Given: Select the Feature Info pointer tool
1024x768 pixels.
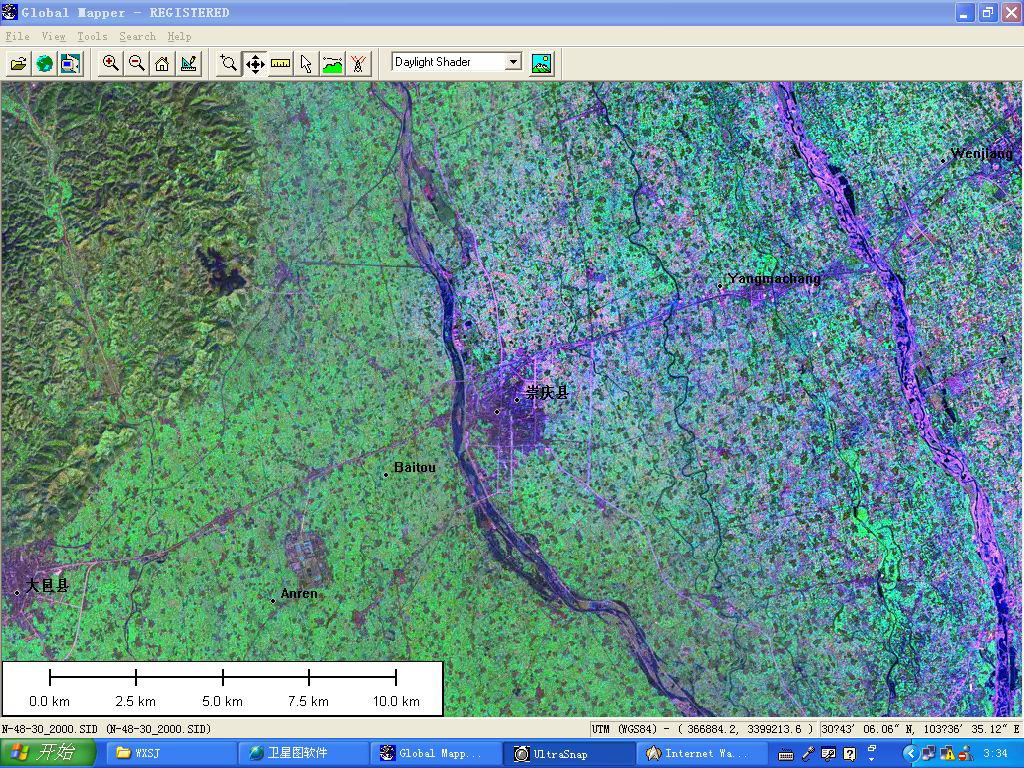Looking at the screenshot, I should [306, 63].
